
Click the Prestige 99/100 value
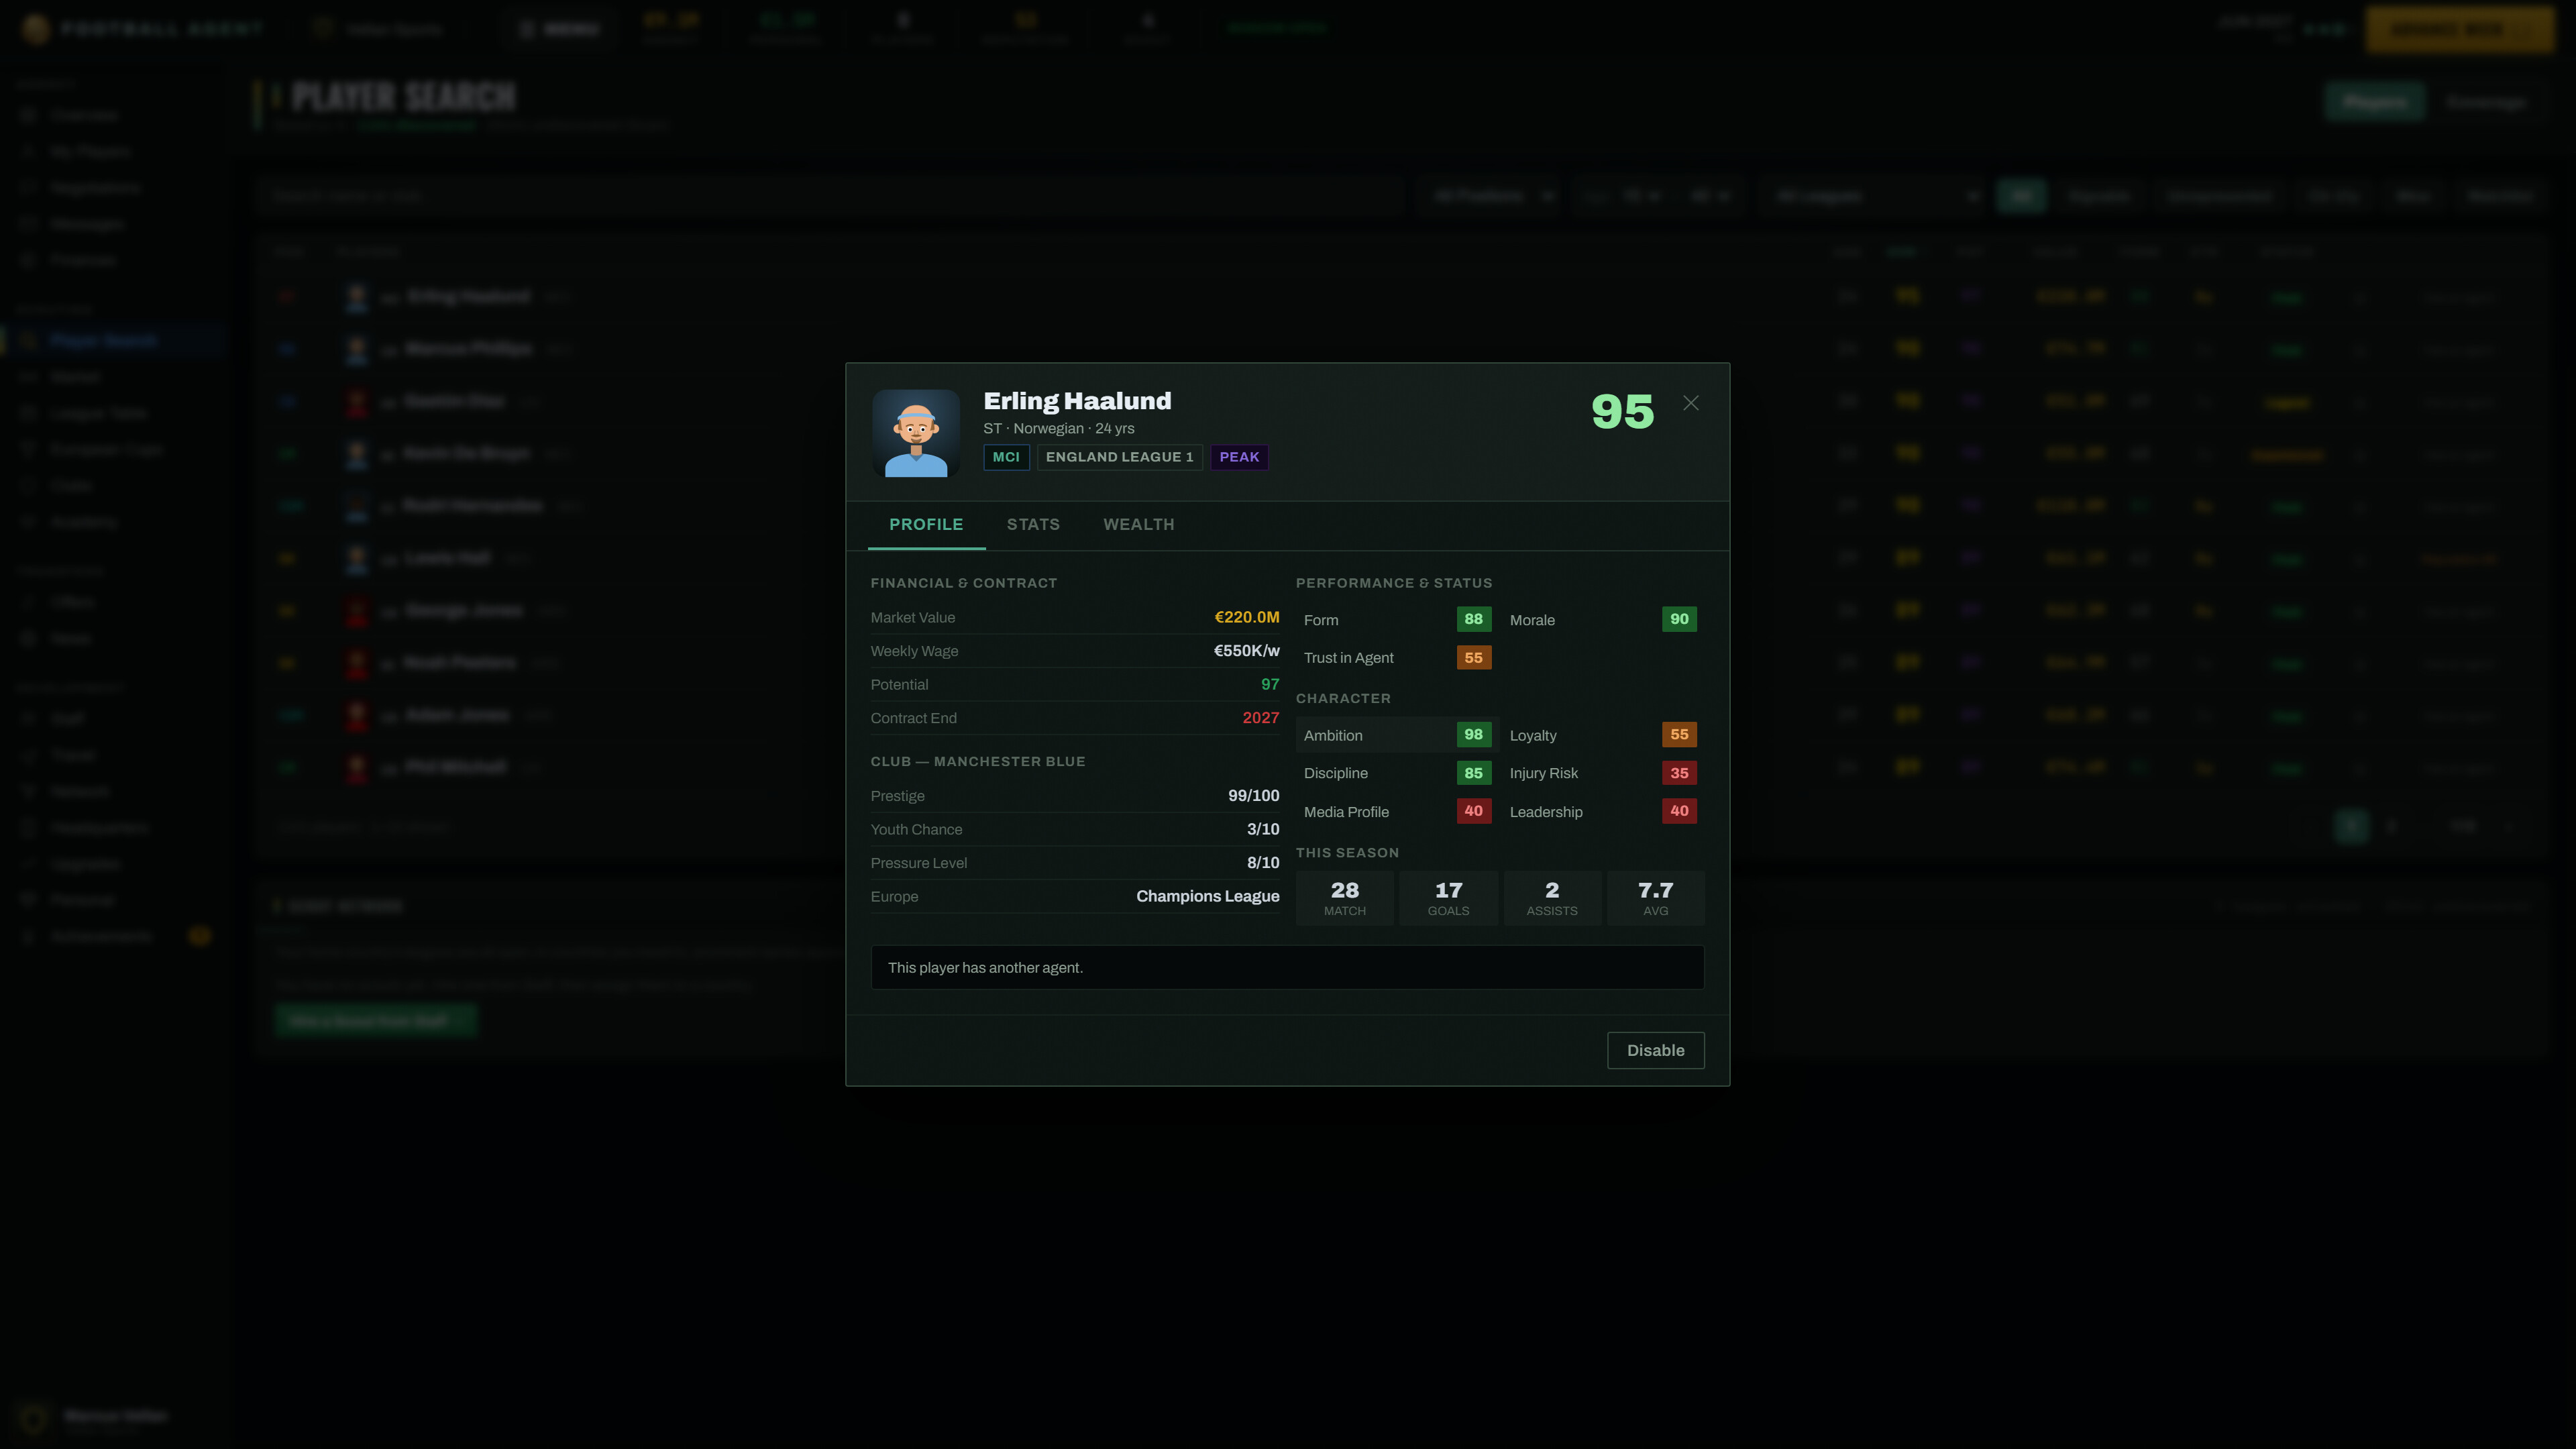[1253, 796]
